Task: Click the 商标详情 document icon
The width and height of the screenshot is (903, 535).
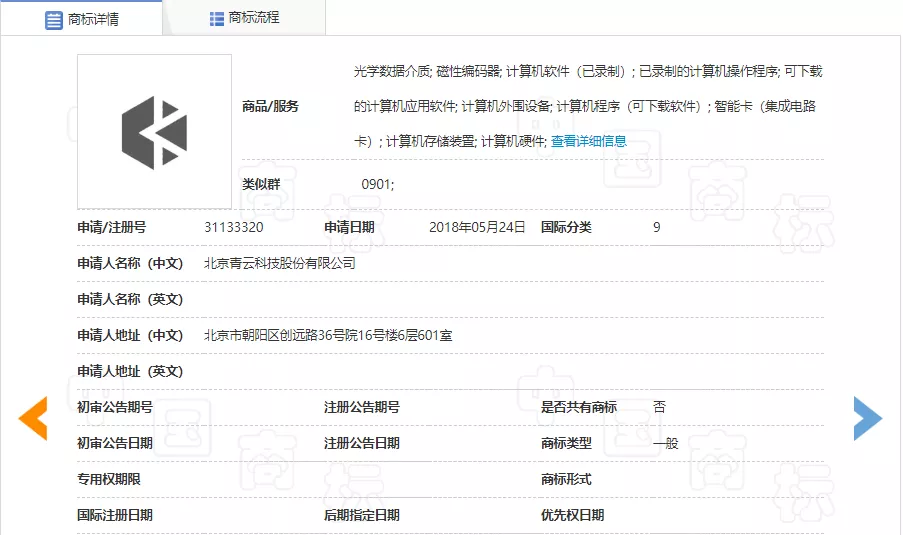Action: (x=54, y=20)
